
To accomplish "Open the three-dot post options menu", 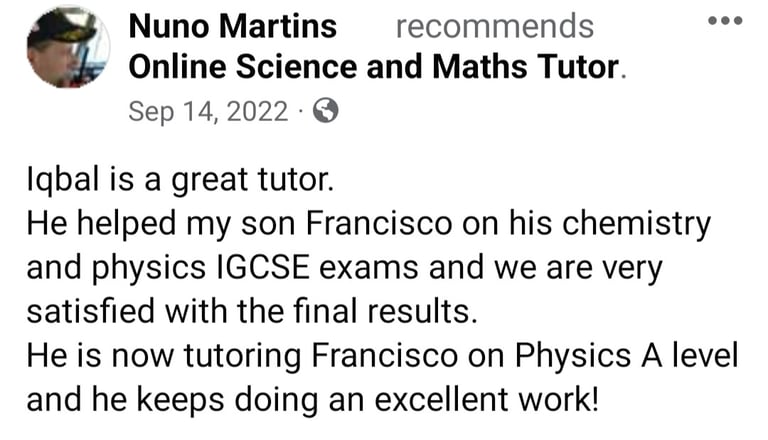I will click(x=725, y=21).
